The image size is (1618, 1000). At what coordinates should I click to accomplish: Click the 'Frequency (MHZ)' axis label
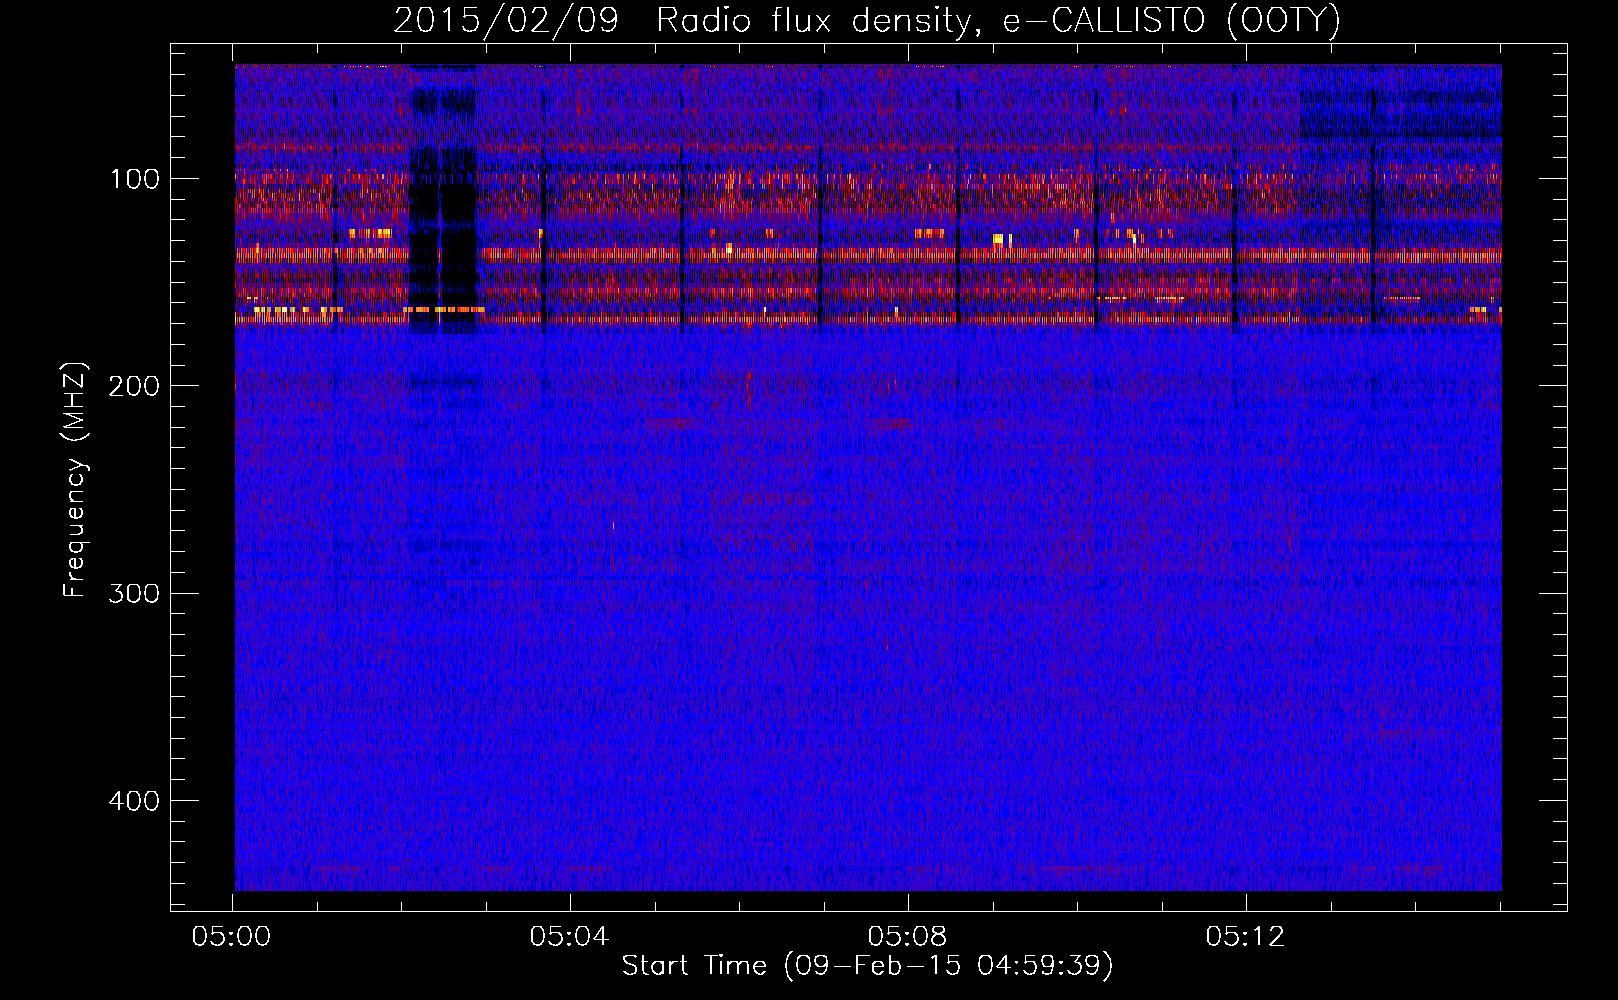[x=75, y=480]
